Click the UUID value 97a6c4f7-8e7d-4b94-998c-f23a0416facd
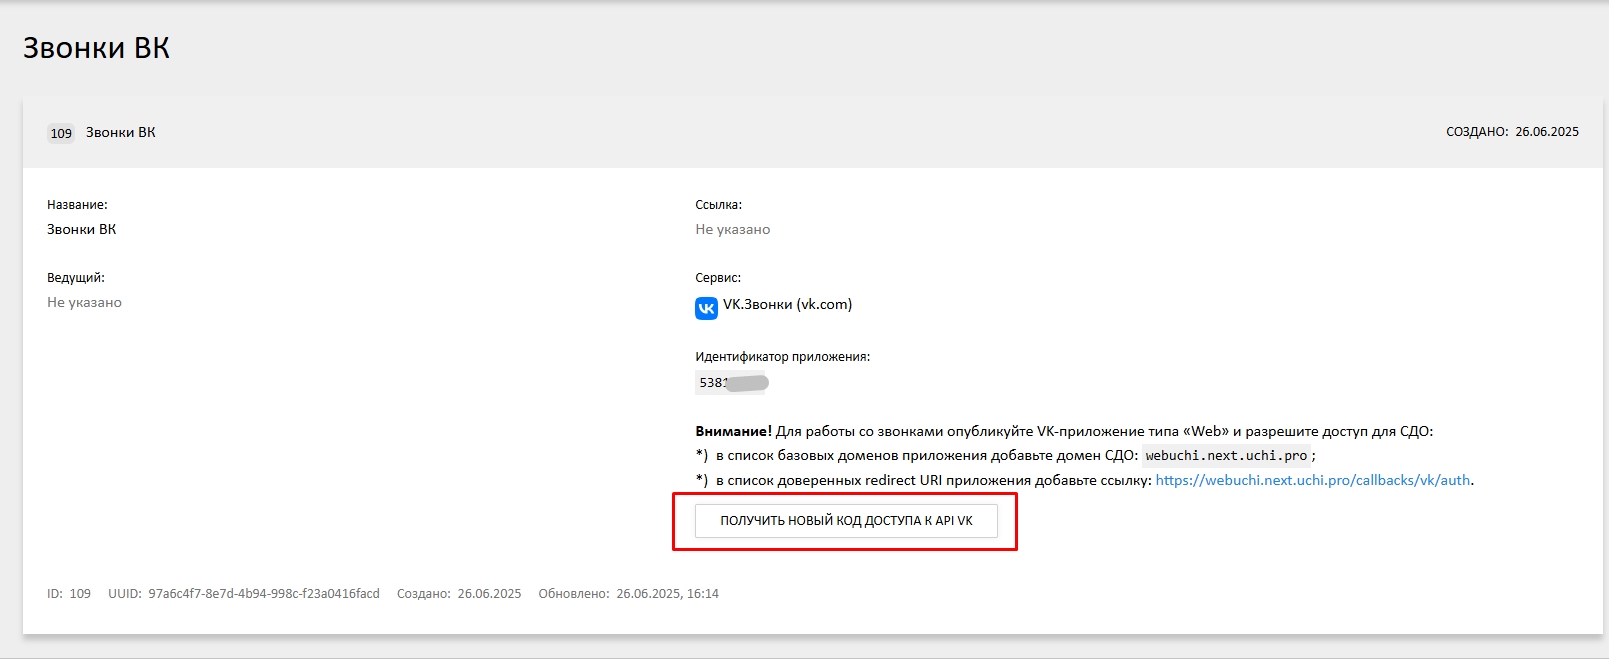 click(264, 594)
